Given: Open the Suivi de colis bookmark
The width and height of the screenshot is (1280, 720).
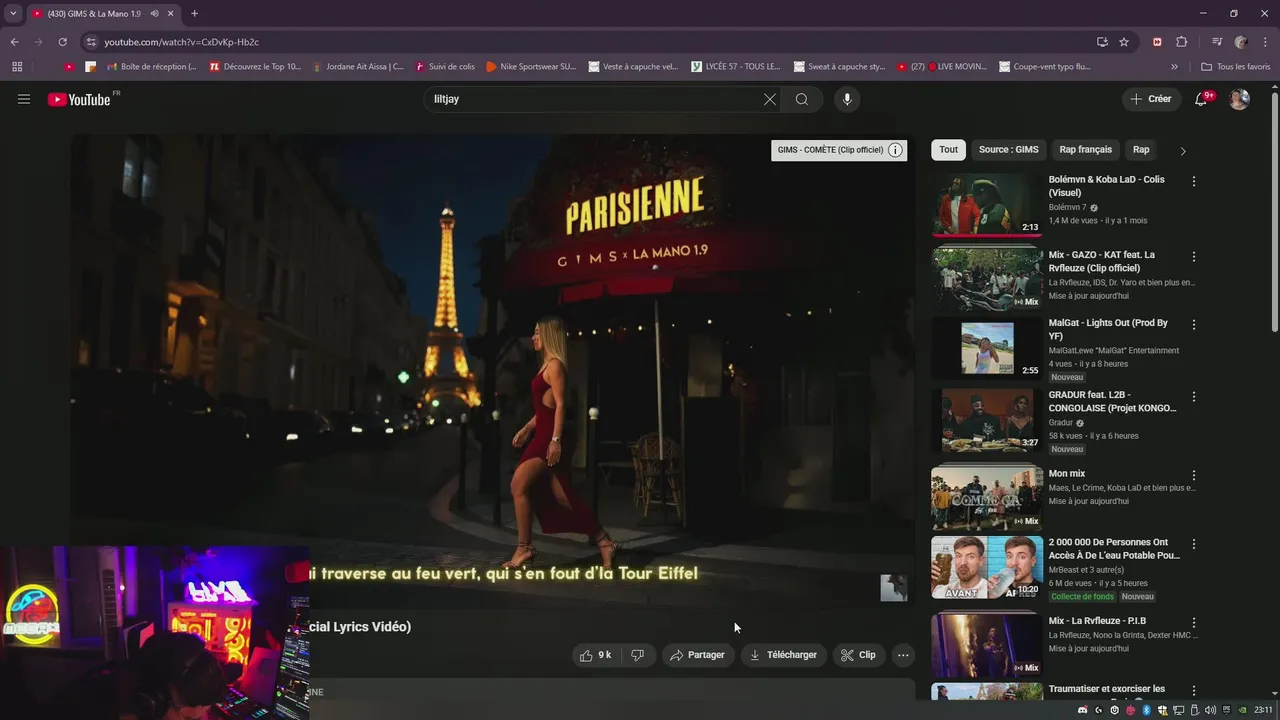Looking at the screenshot, I should pyautogui.click(x=445, y=67).
